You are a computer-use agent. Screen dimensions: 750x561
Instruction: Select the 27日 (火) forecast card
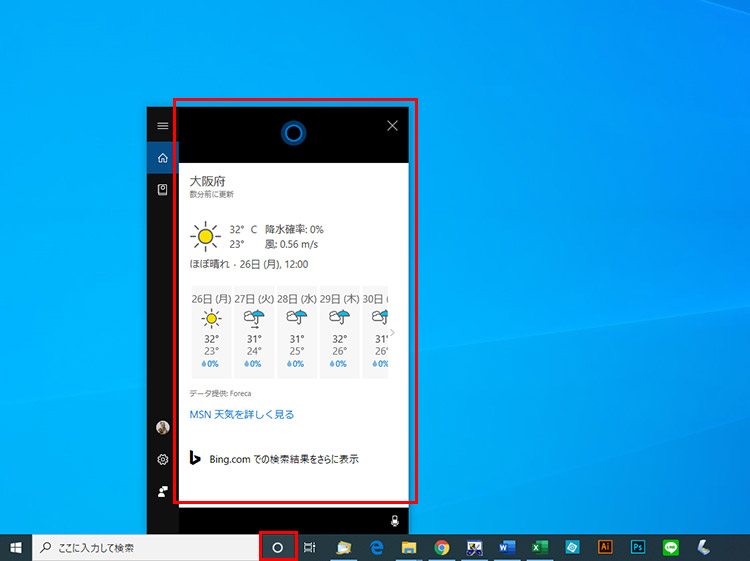pos(253,332)
